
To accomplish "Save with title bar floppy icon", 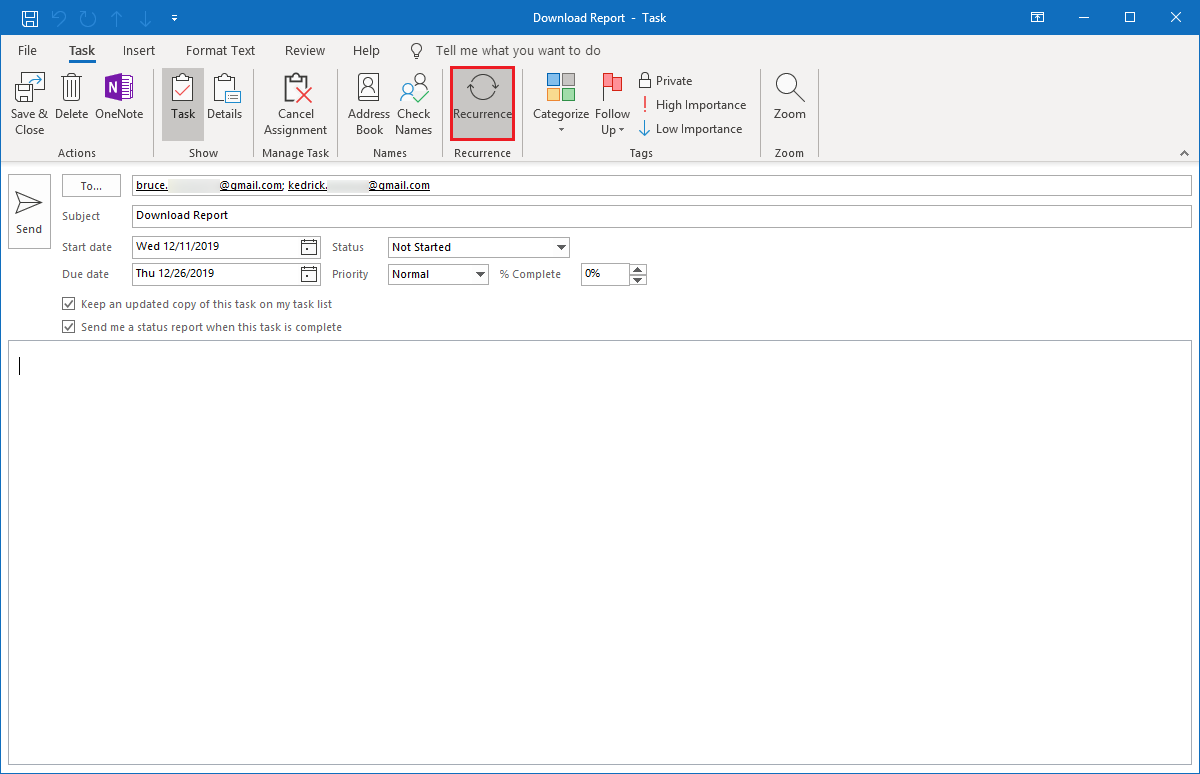I will pyautogui.click(x=30, y=18).
